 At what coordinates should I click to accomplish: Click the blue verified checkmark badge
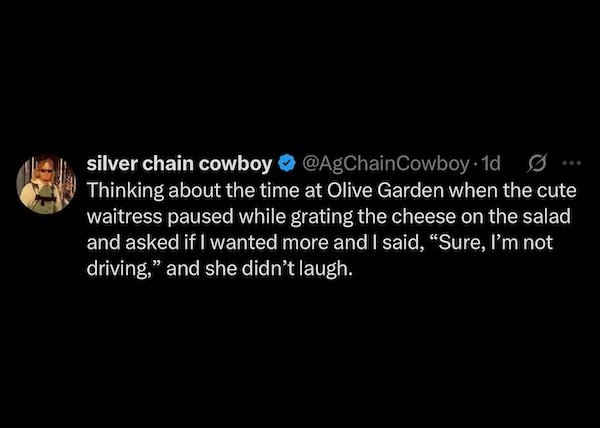tap(286, 163)
